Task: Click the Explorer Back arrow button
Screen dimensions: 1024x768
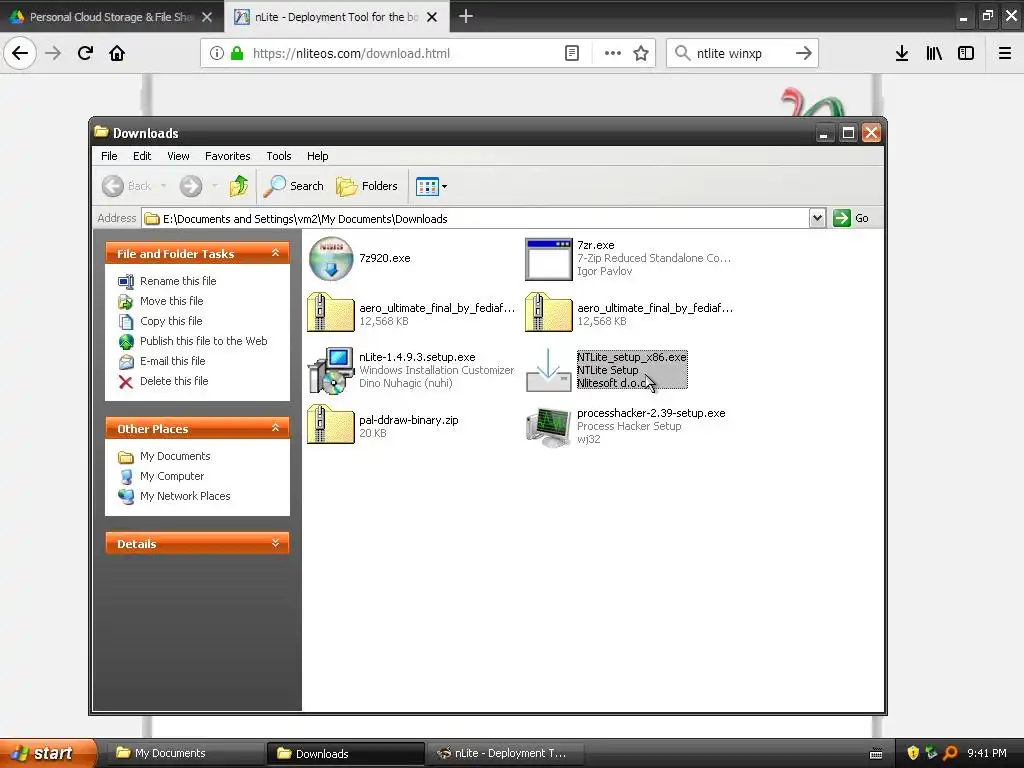Action: [112, 186]
